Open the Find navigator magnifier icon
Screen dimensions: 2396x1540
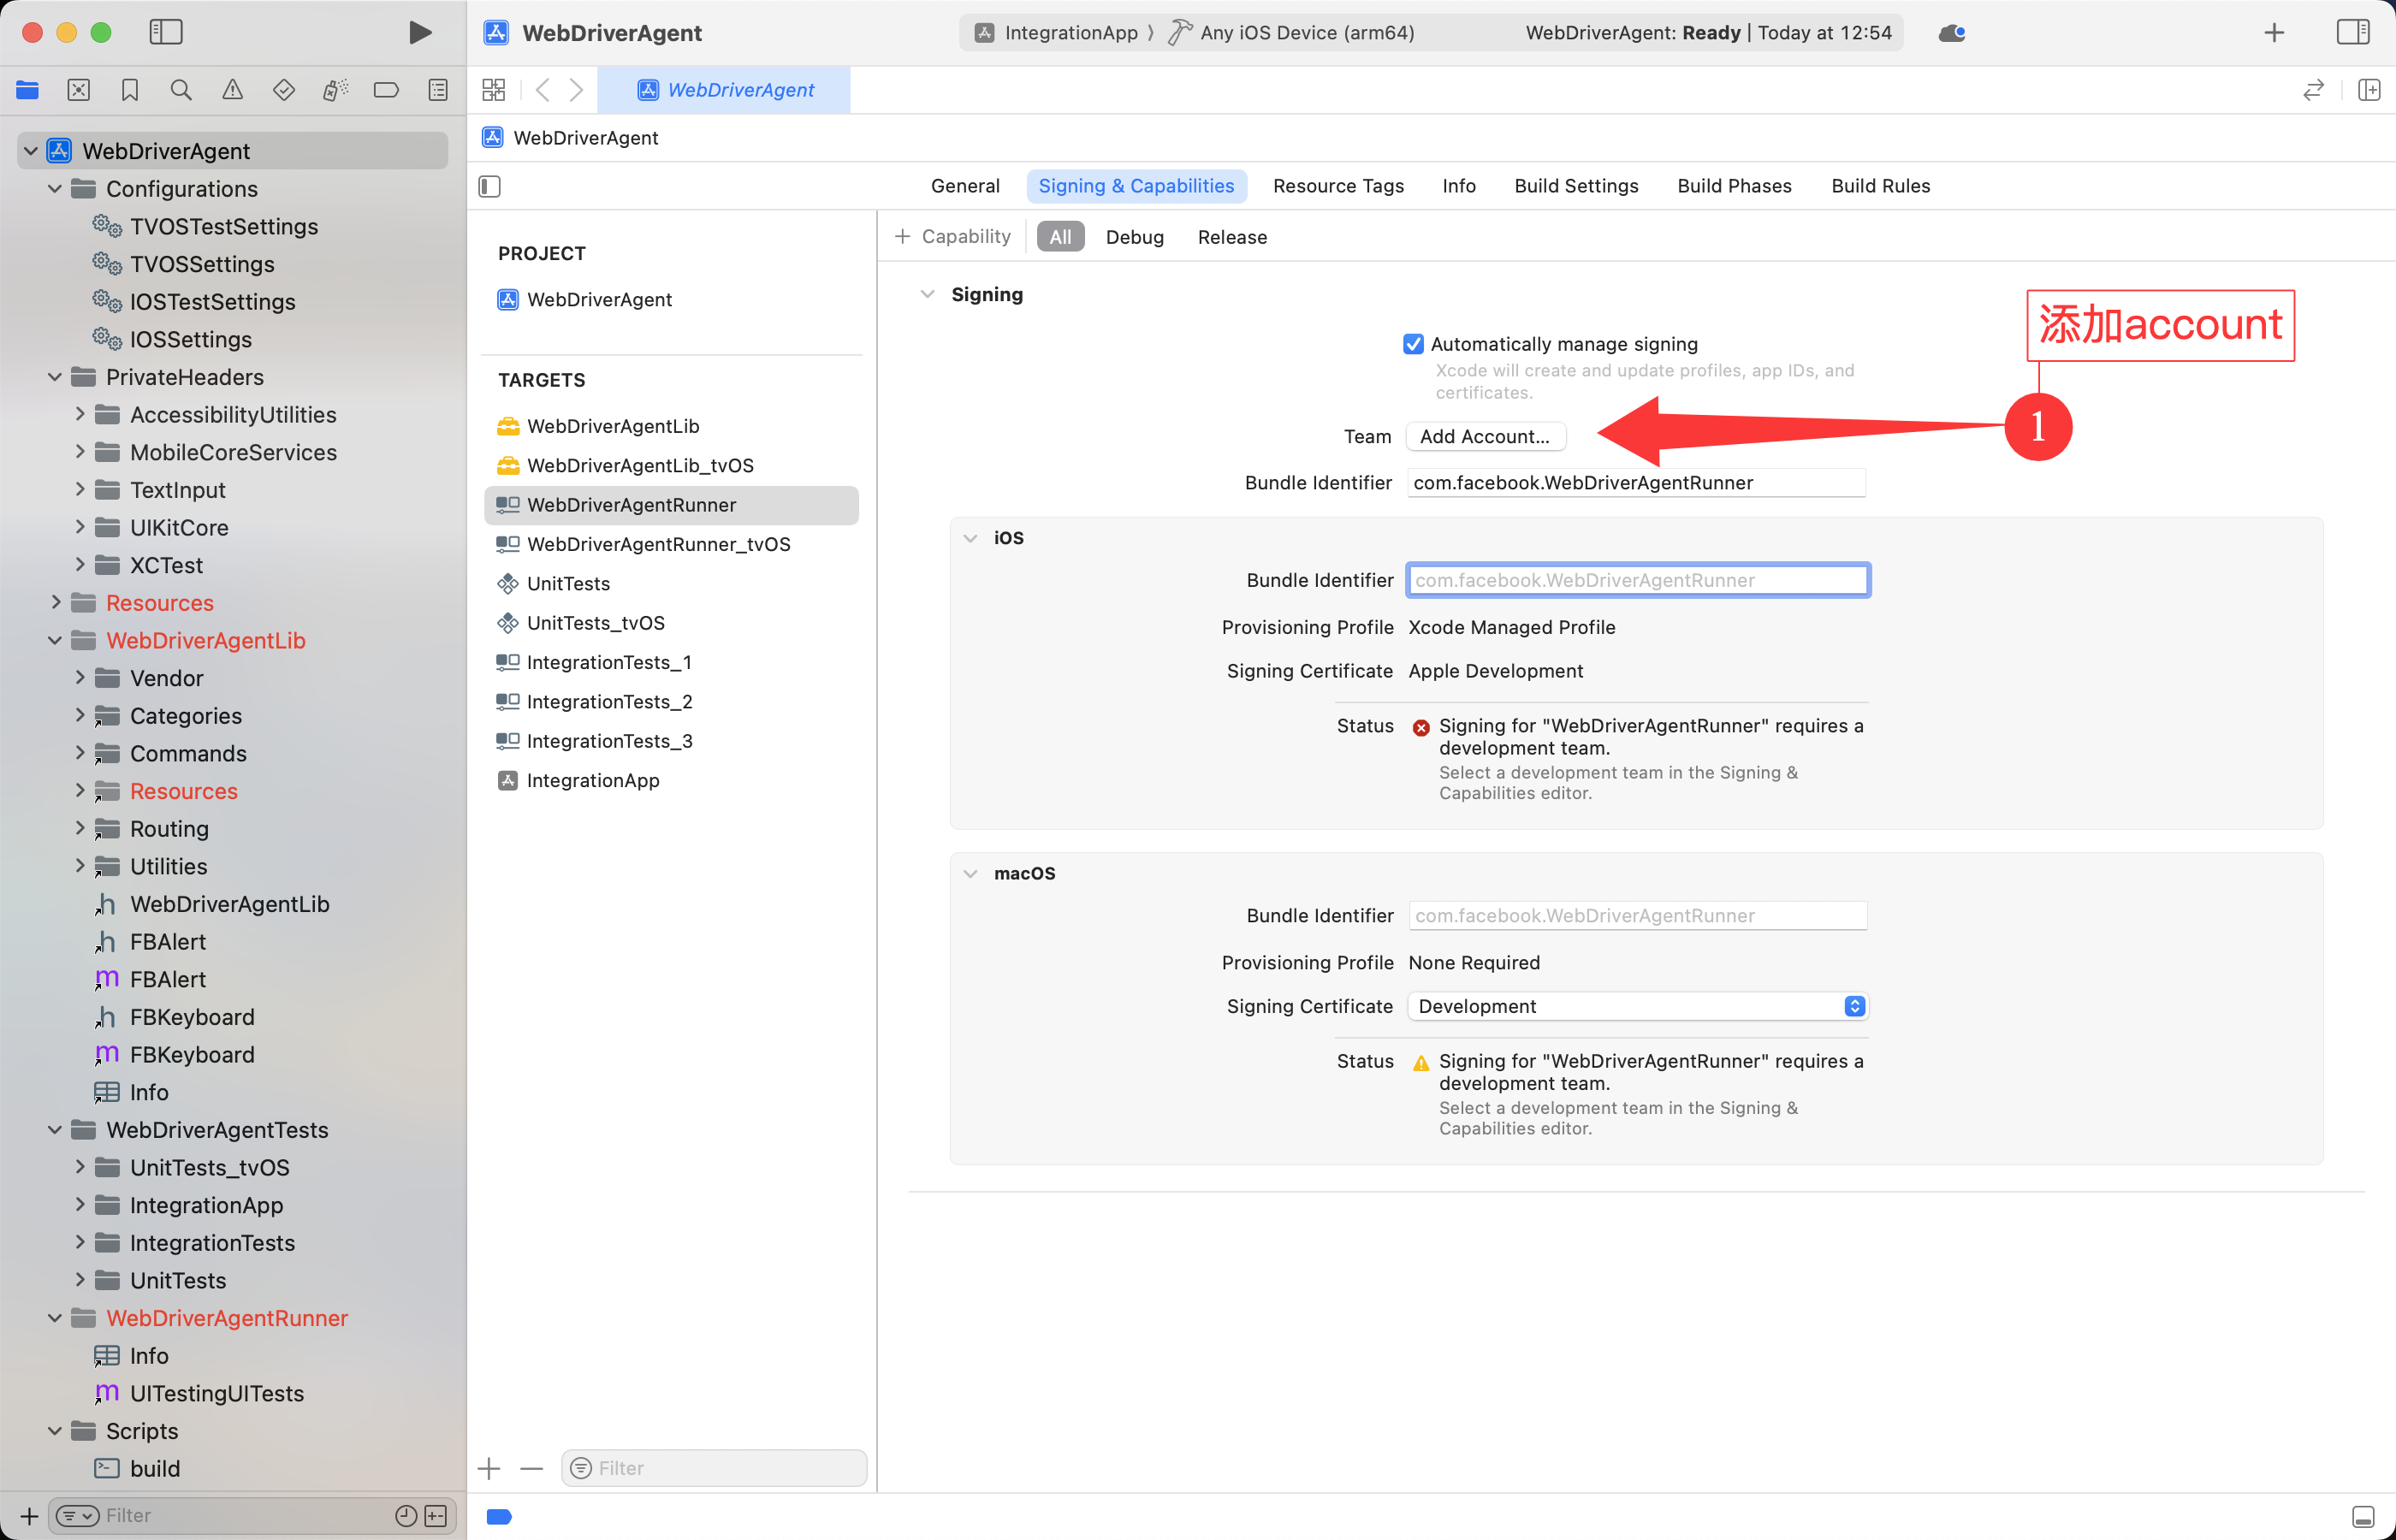pyautogui.click(x=181, y=90)
